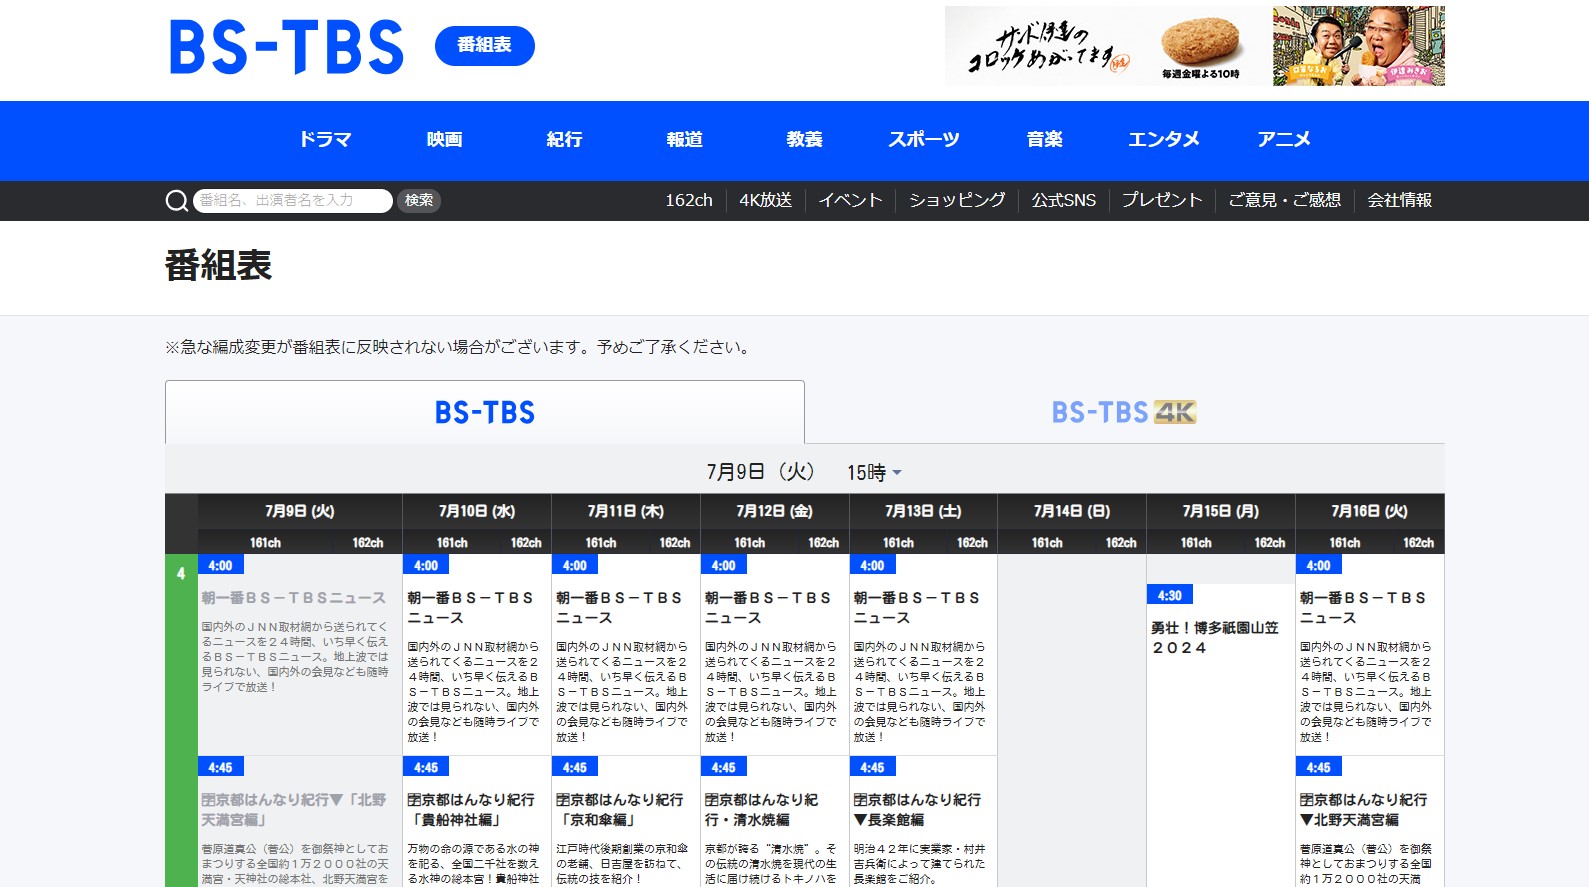1589x887 pixels.
Task: Select the 7月11日 (木) column header
Action: point(626,511)
